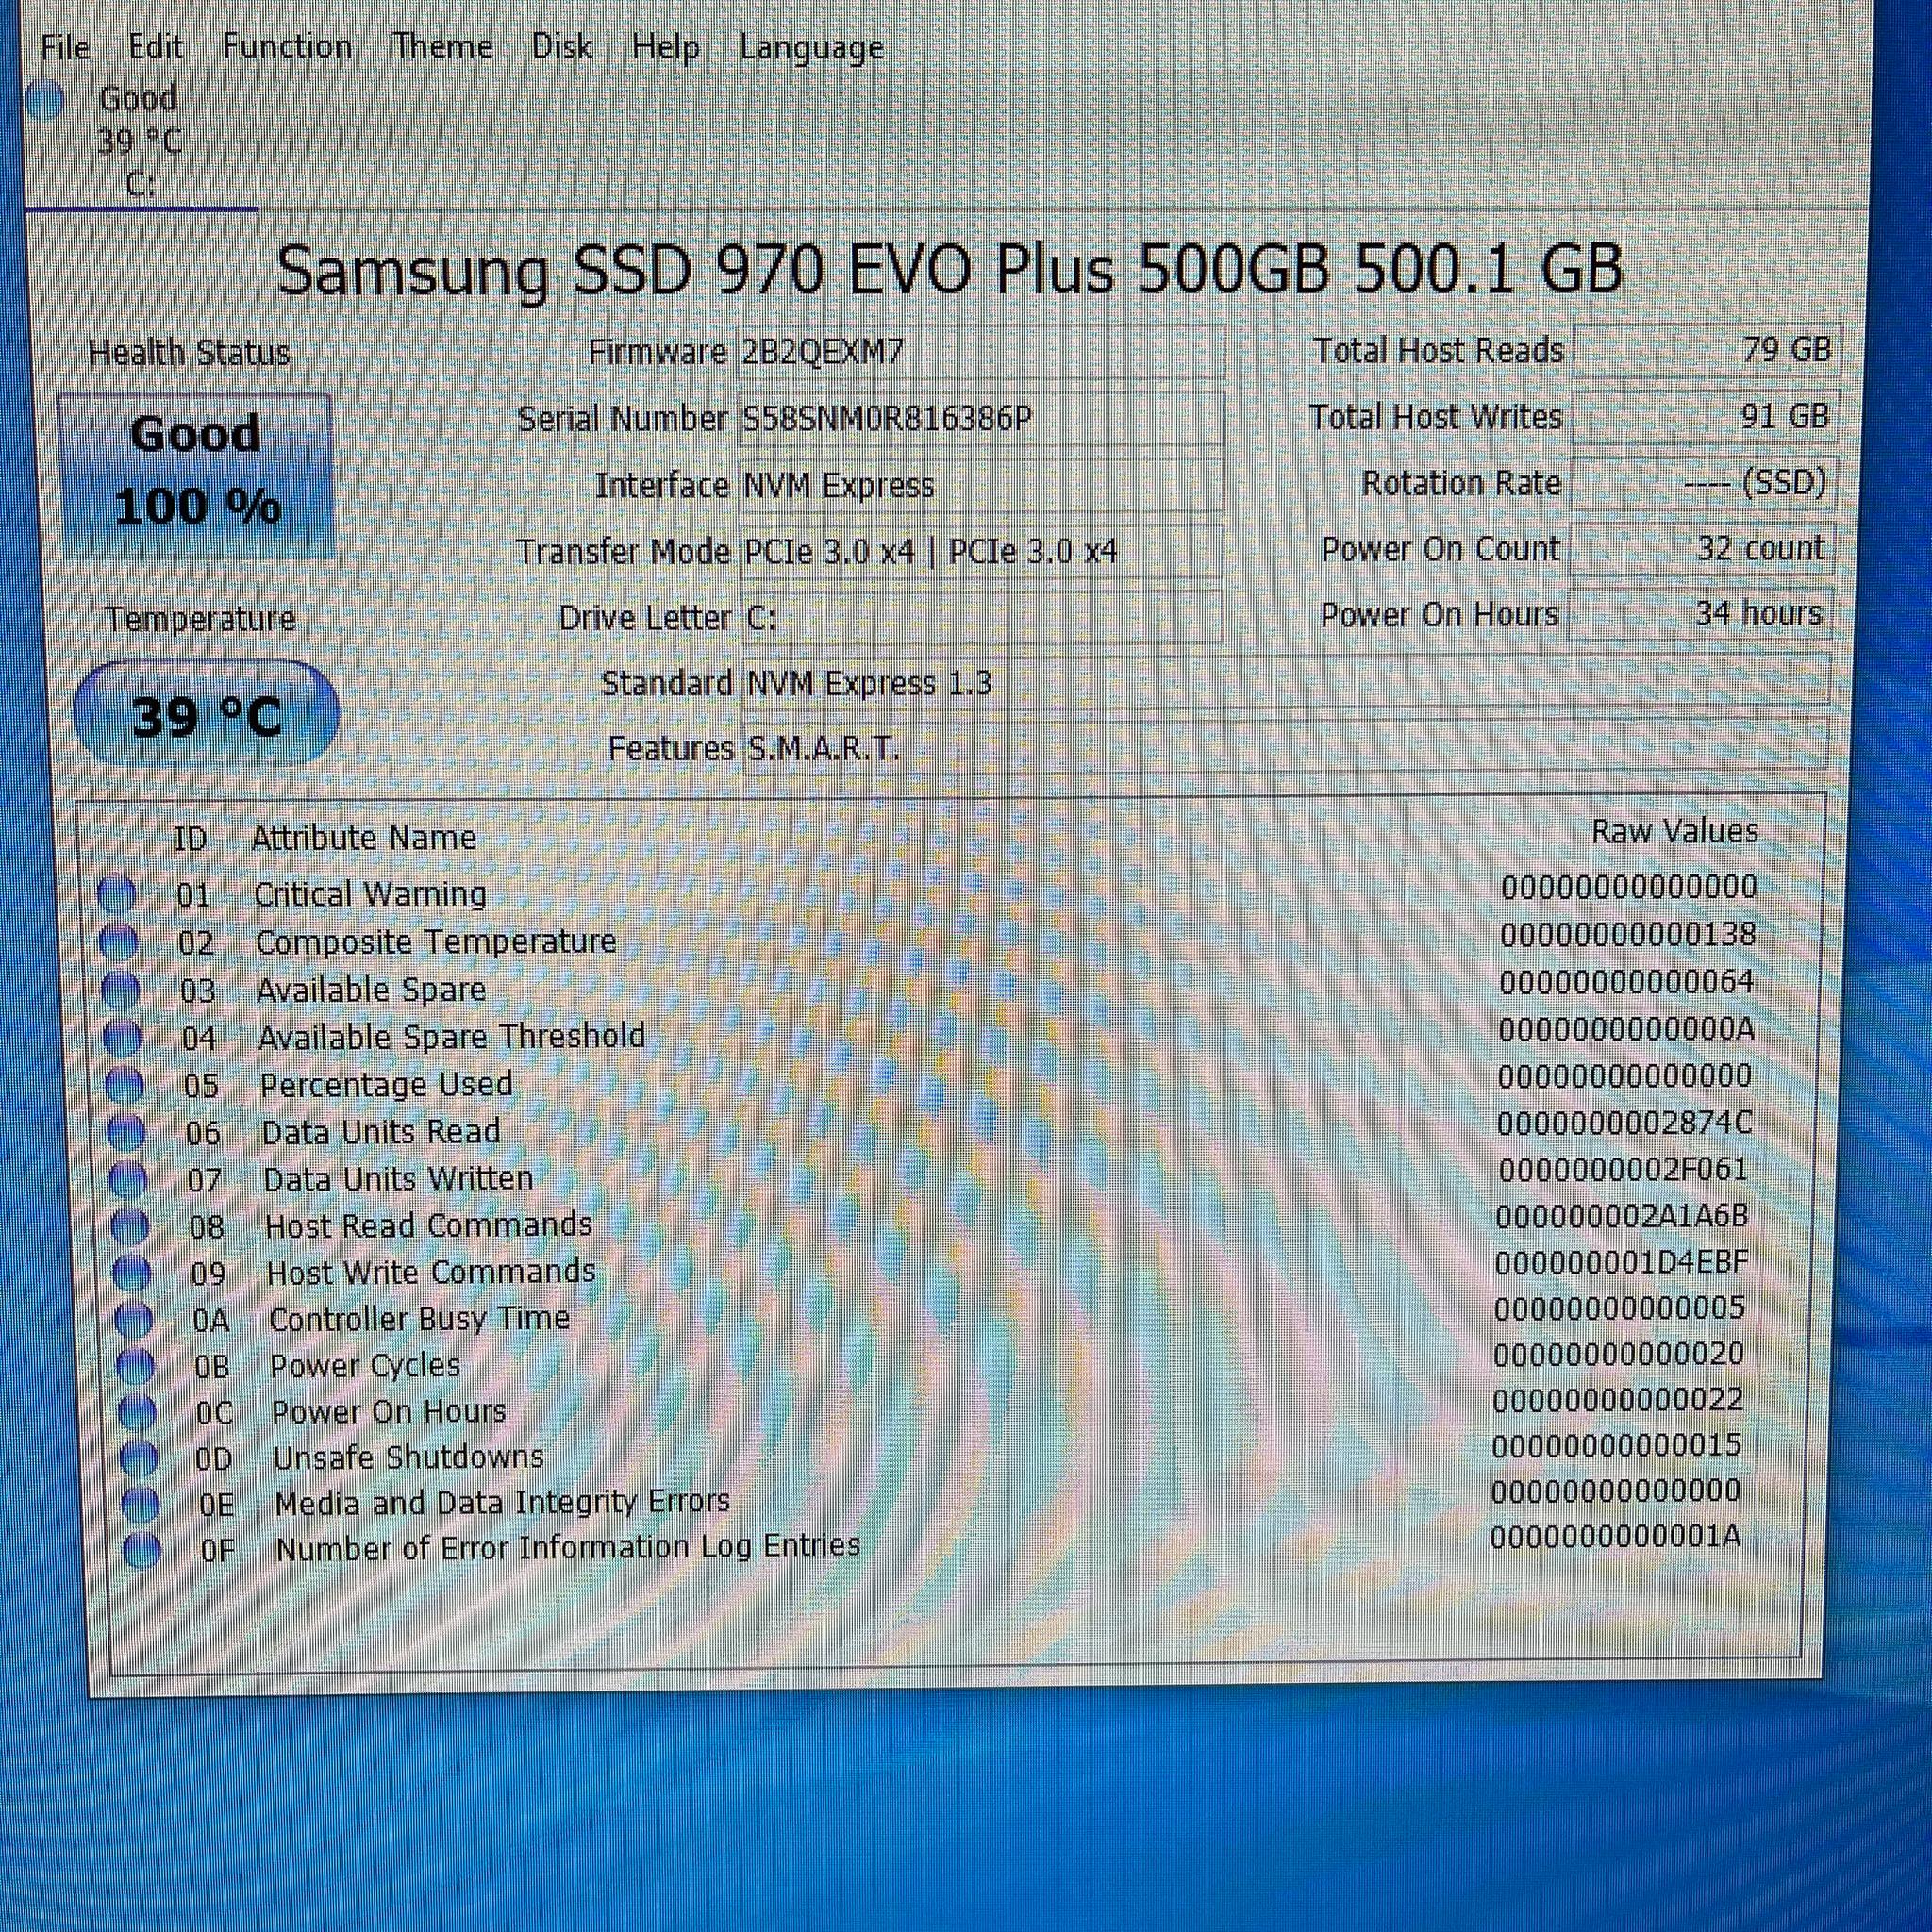
Task: Click the Raw Values column header
Action: coord(1675,830)
